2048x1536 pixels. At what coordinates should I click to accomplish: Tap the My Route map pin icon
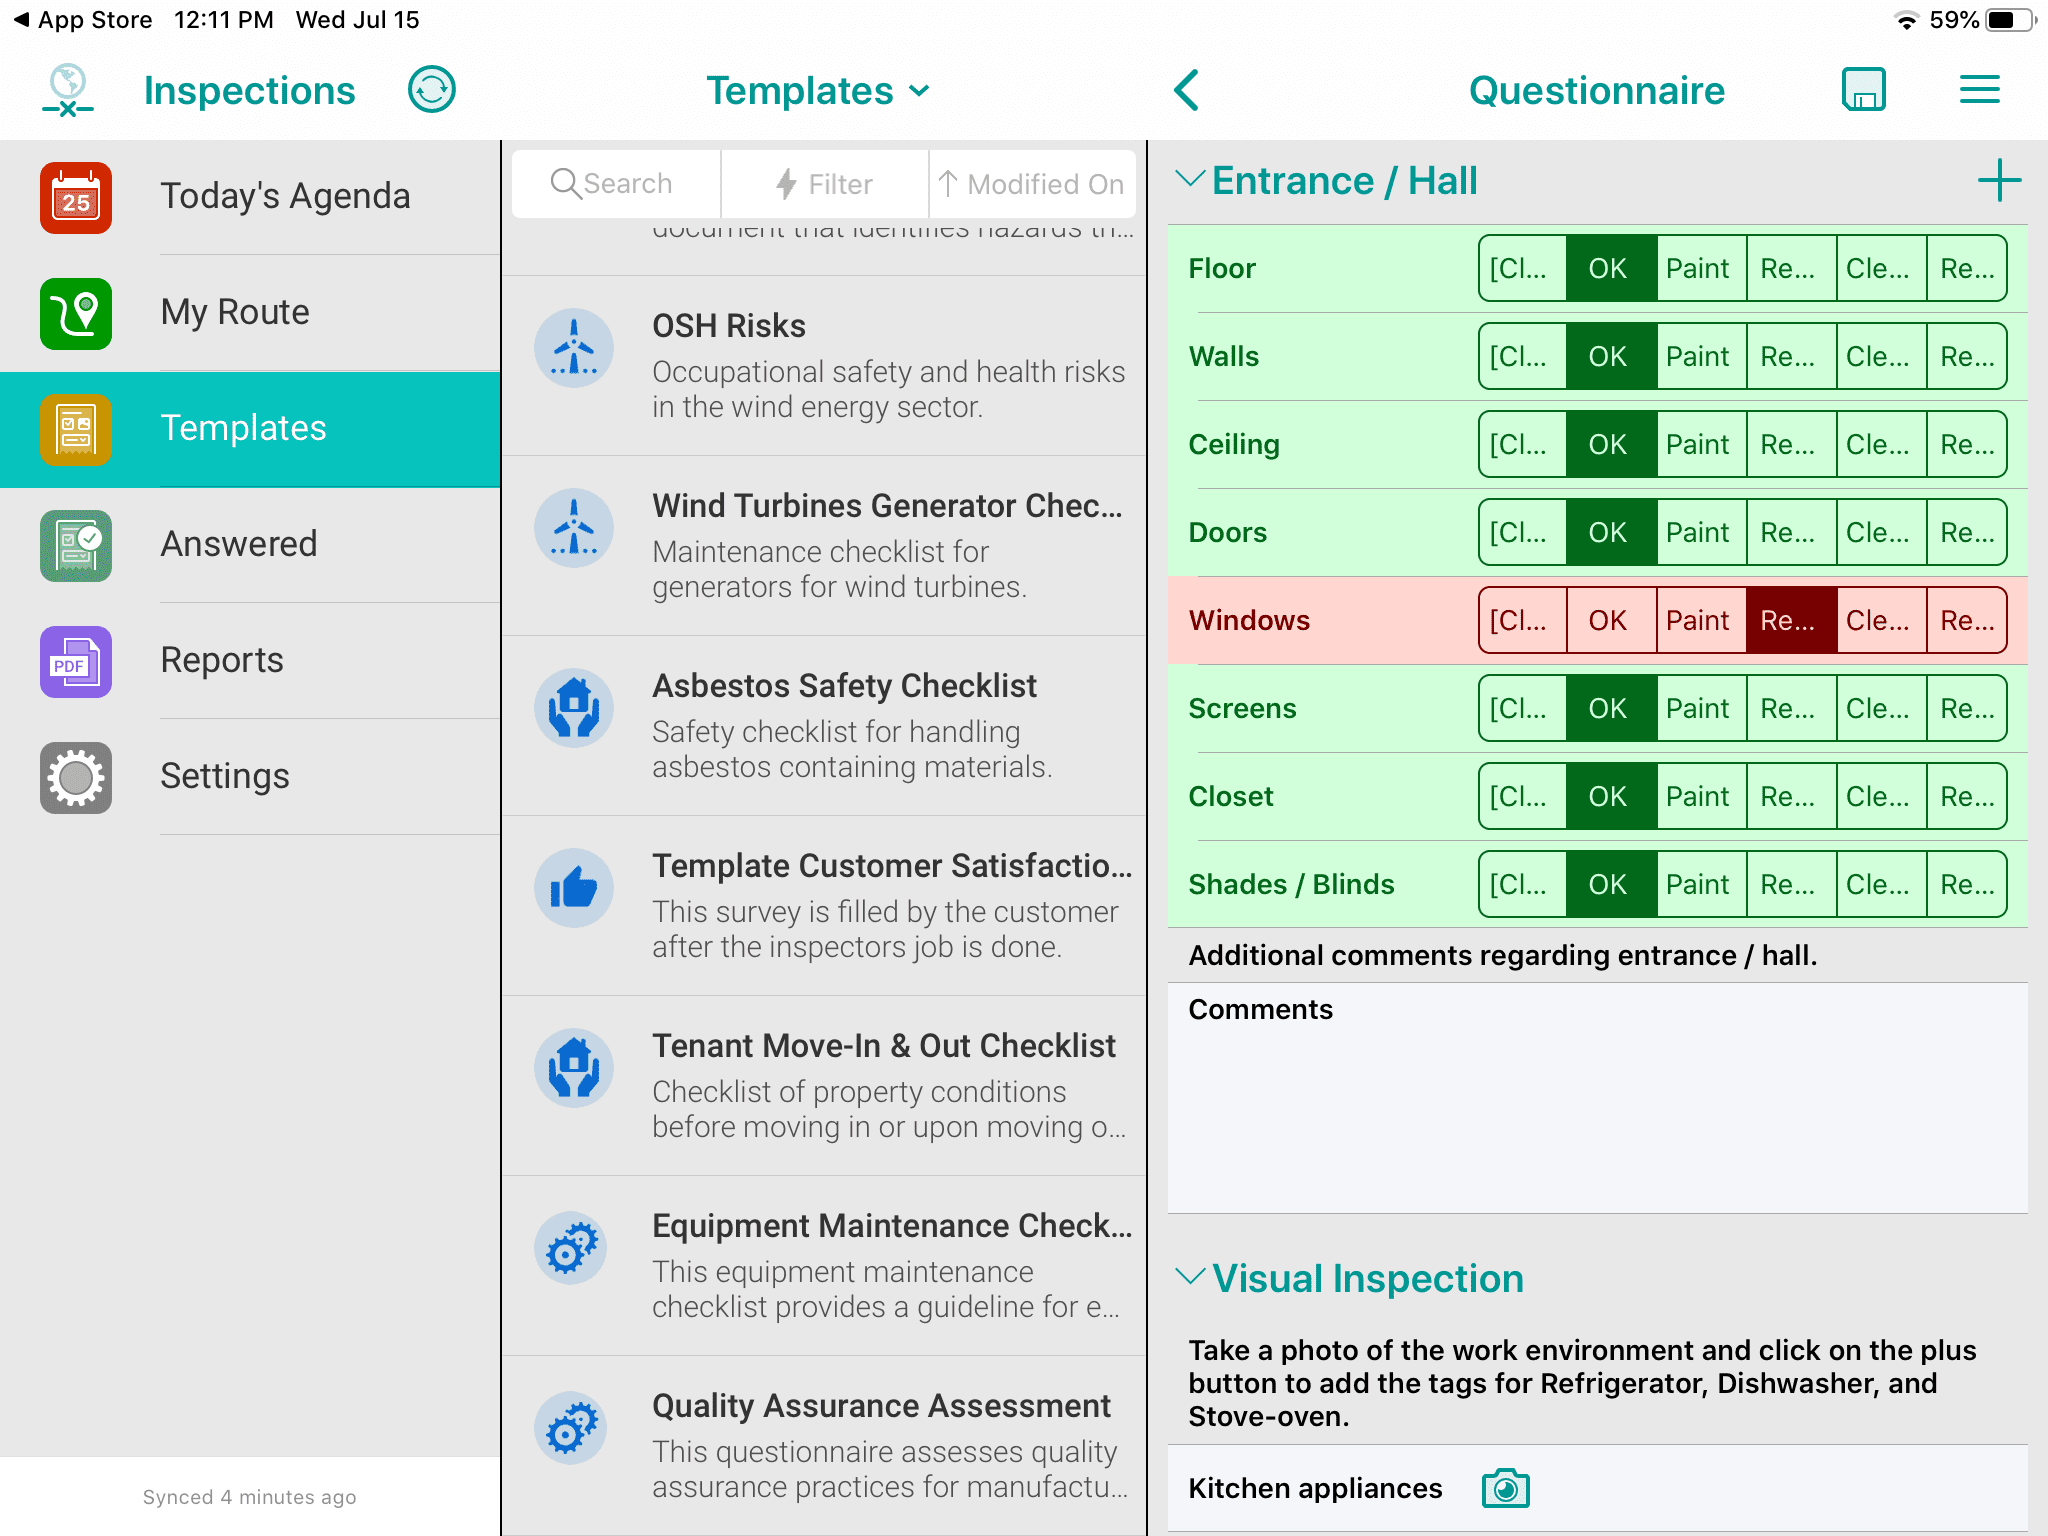(76, 310)
